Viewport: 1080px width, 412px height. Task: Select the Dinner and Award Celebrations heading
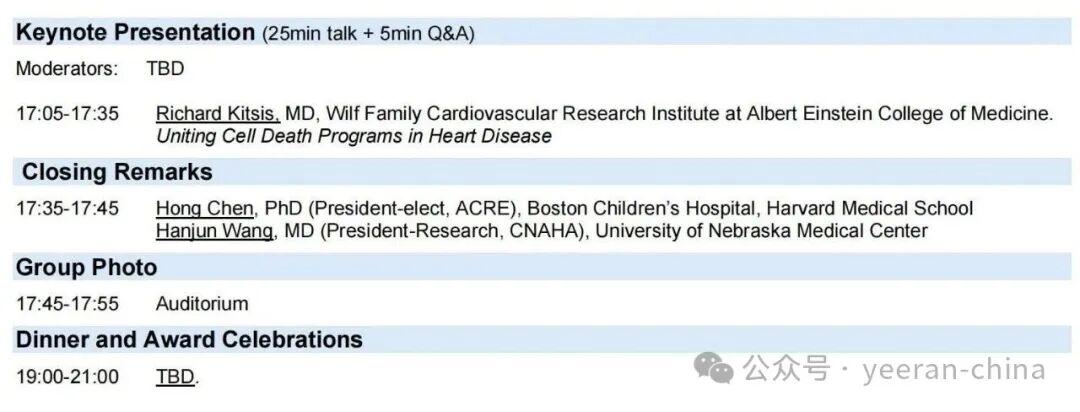click(189, 339)
